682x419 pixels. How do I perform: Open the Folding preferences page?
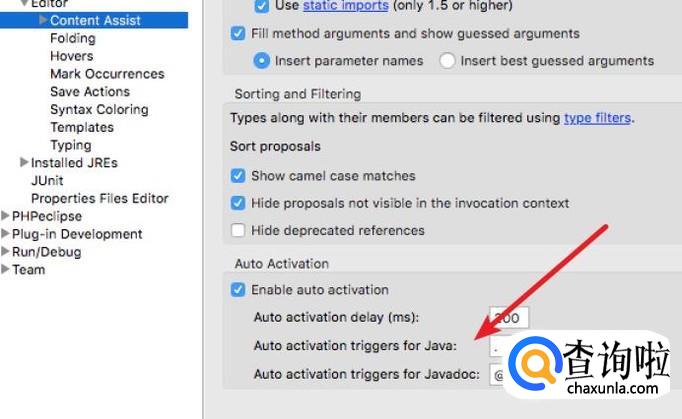click(73, 38)
